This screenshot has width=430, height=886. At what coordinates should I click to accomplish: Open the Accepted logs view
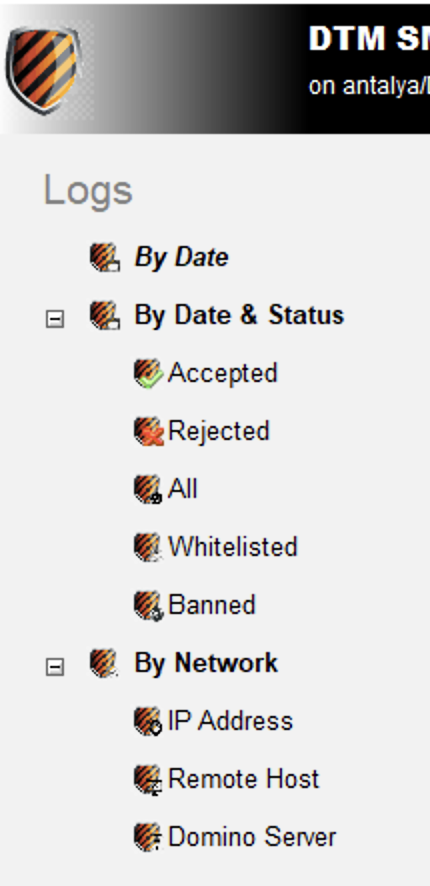pos(223,373)
